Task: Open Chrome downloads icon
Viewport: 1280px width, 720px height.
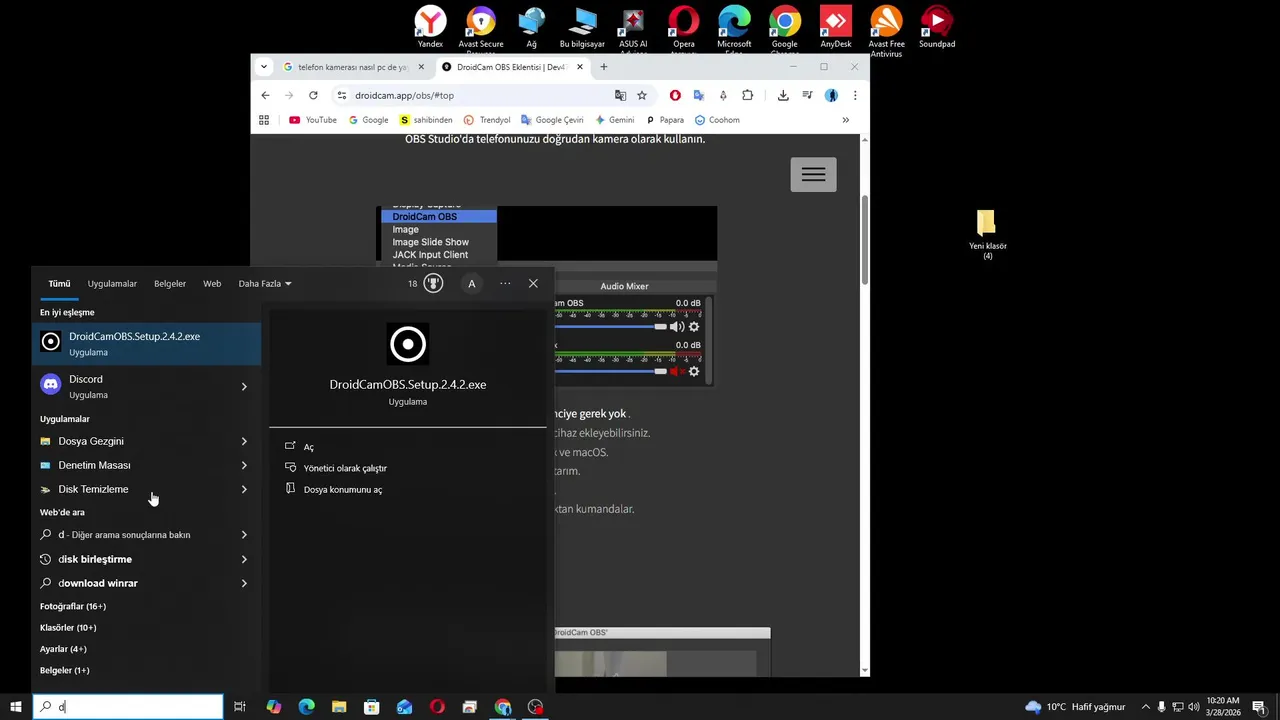Action: tap(783, 95)
